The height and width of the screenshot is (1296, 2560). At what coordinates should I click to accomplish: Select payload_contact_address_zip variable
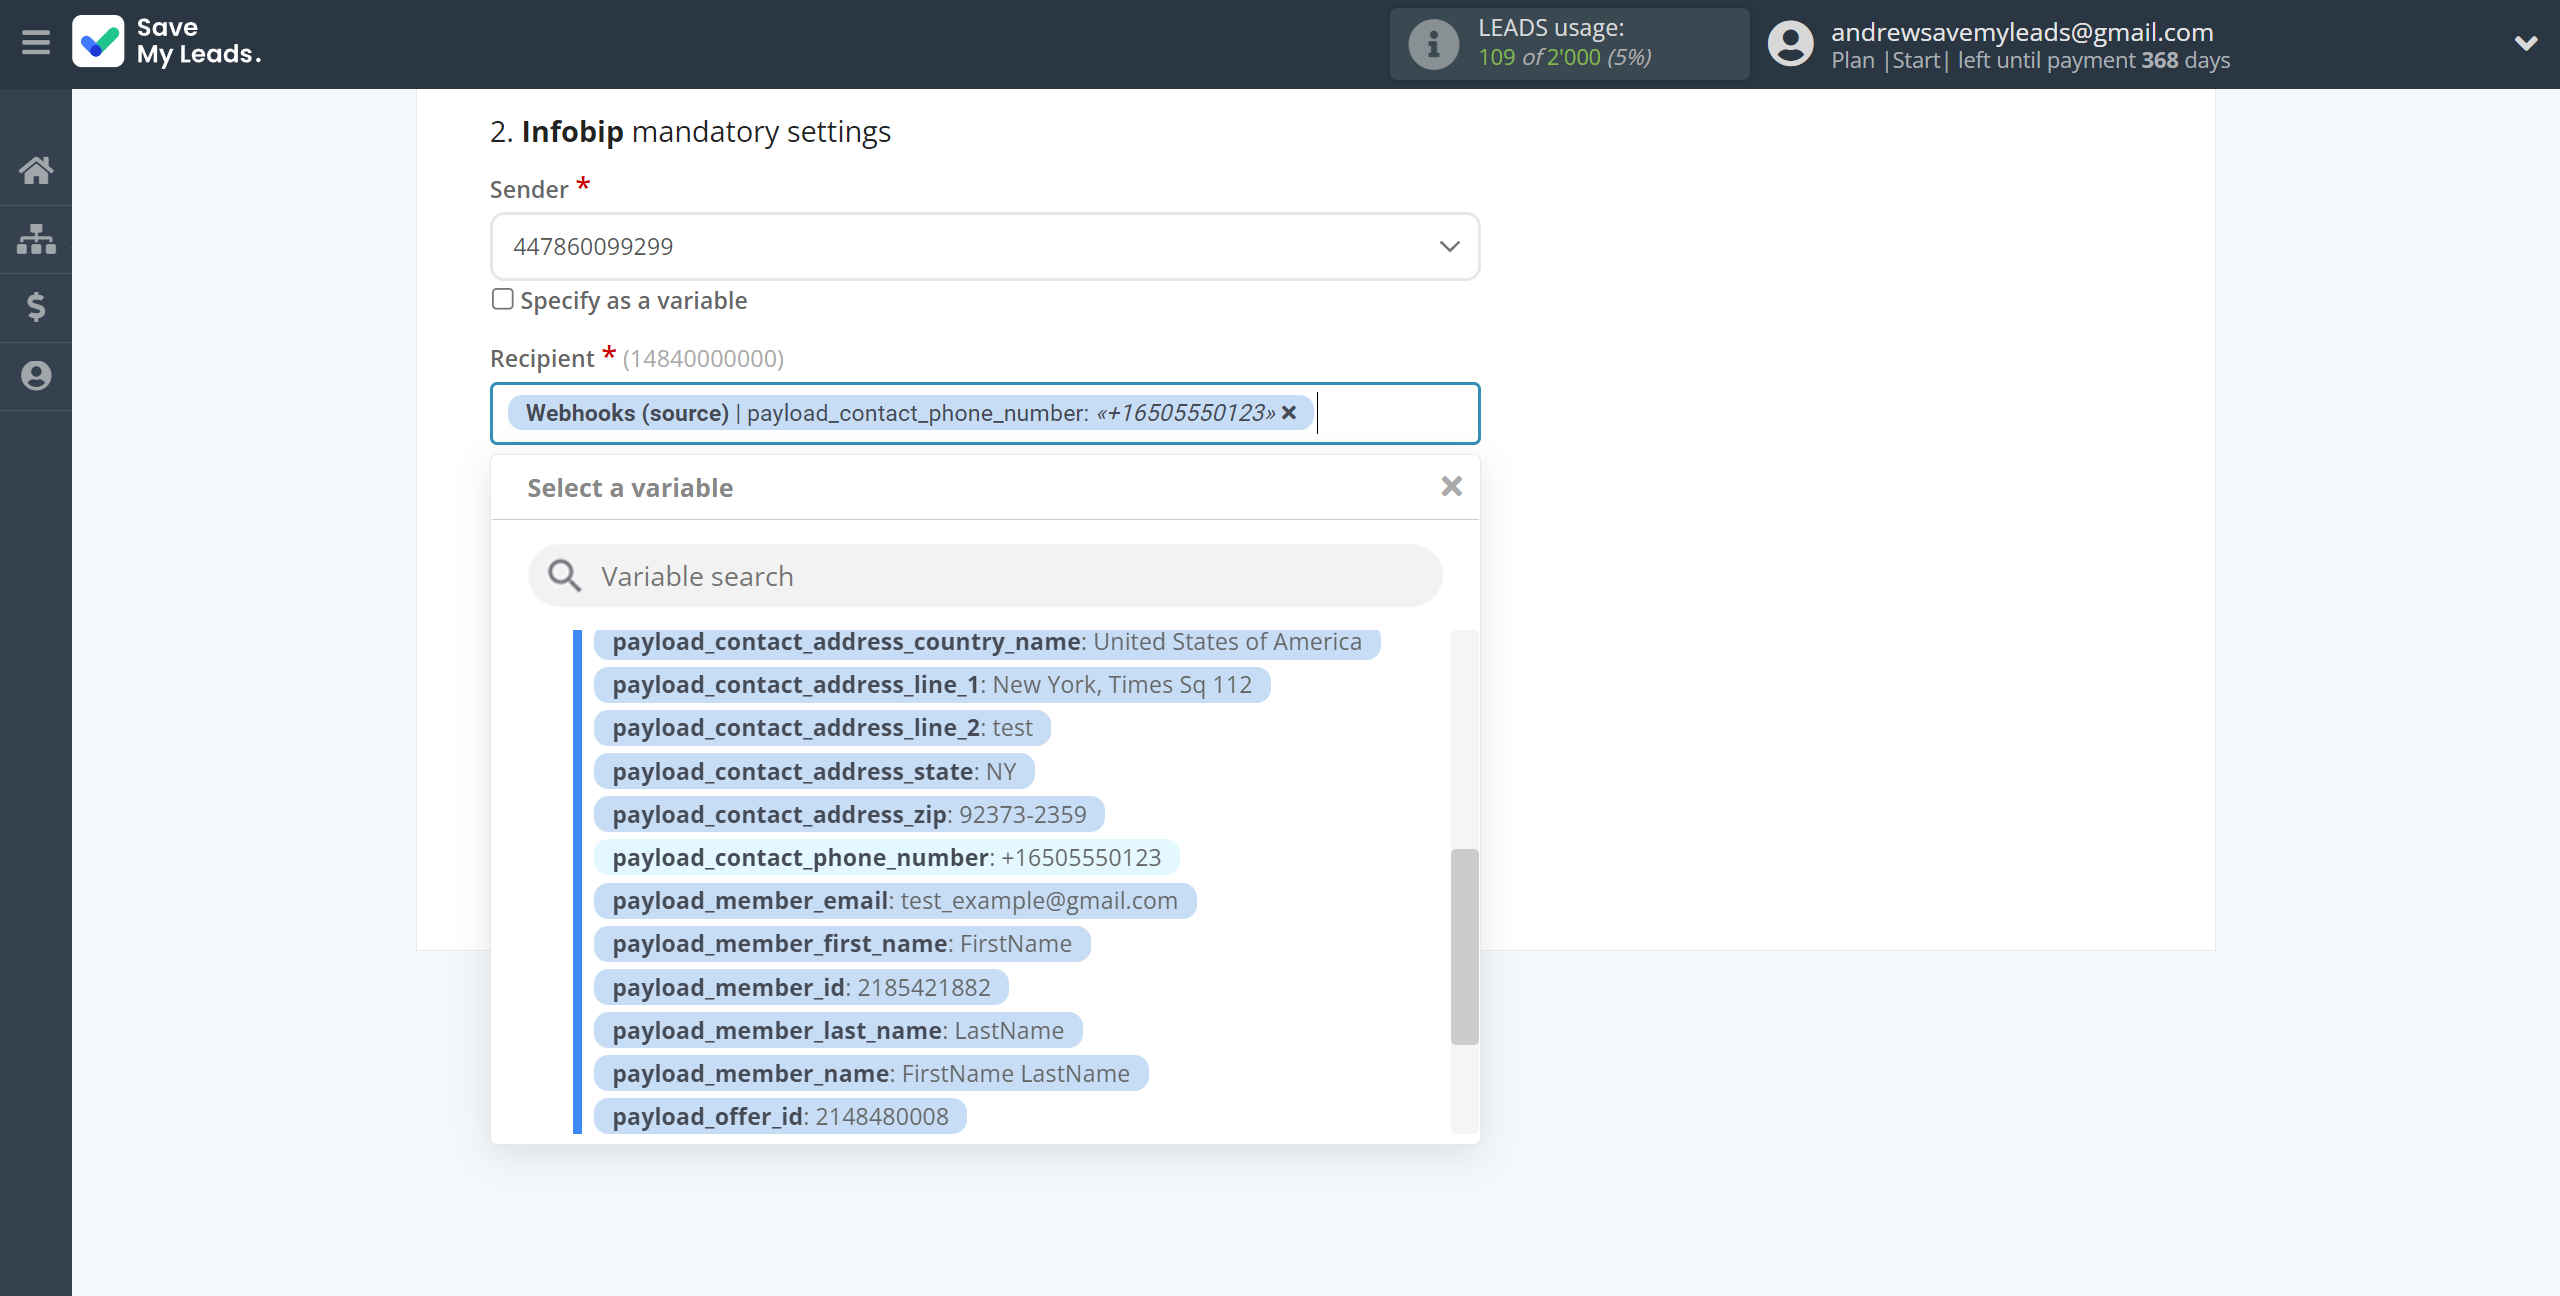[x=849, y=814]
